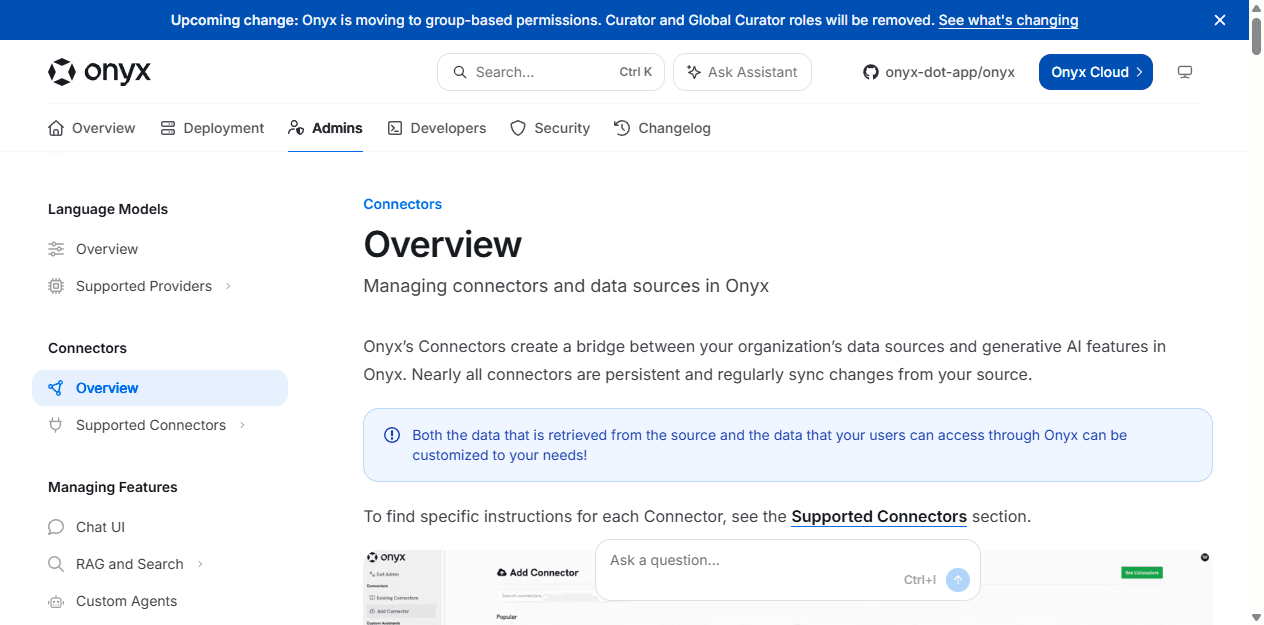The image size is (1264, 625).
Task: Open the onyx-dot-app/onyx GitHub link
Action: 939,72
